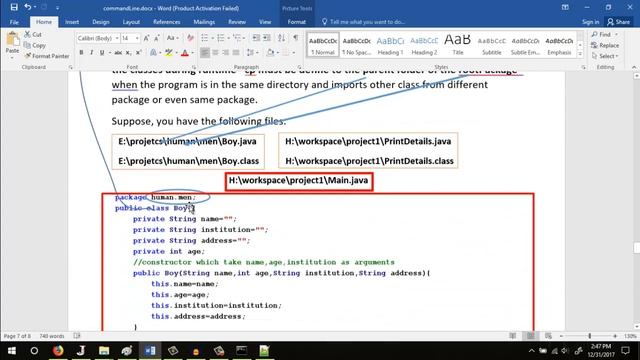Click the Save icon in the title bar

(14, 7)
